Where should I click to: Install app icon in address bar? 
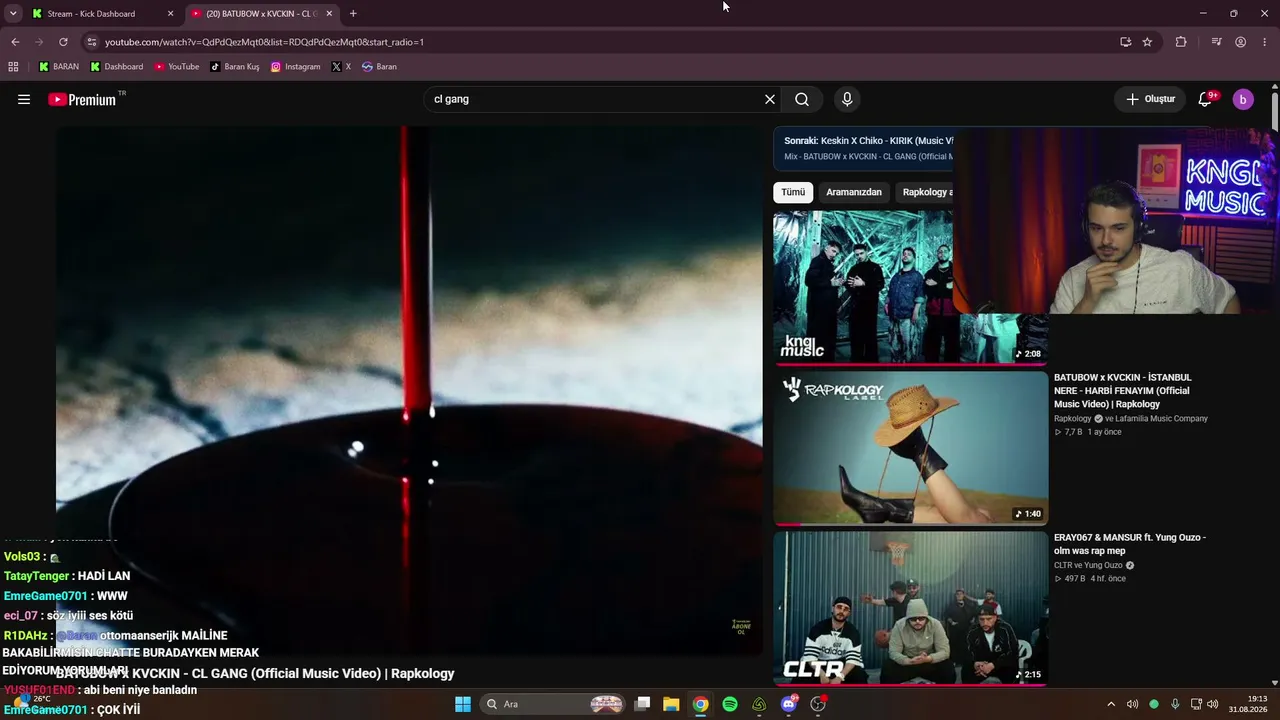point(1126,42)
